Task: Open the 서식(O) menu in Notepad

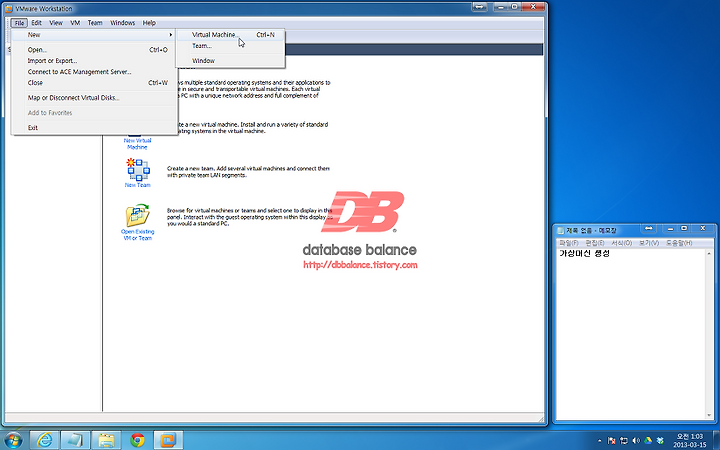Action: click(x=621, y=243)
